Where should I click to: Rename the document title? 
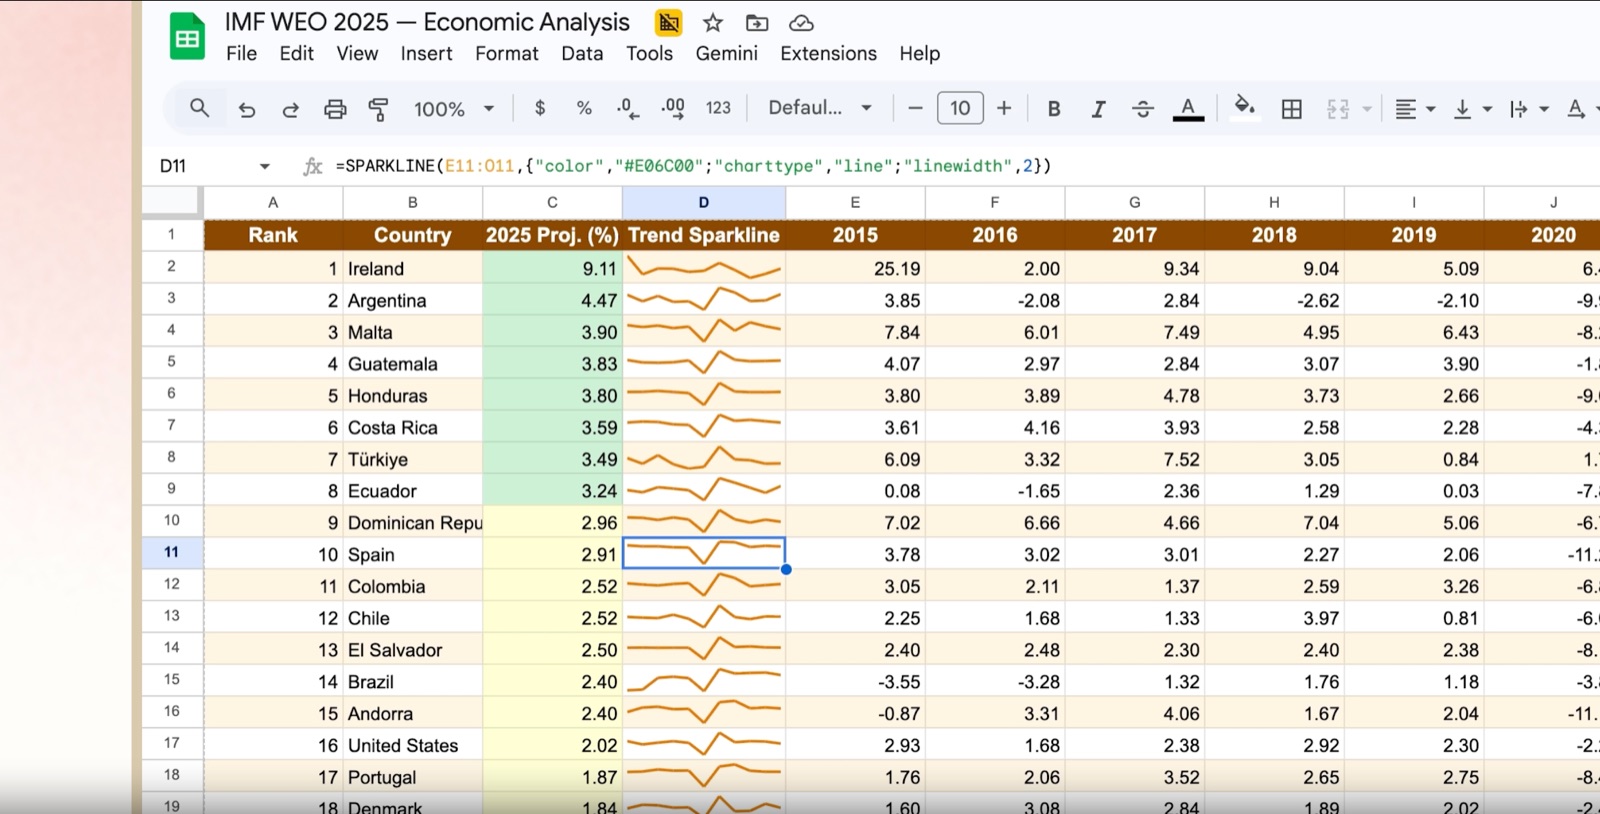click(427, 22)
